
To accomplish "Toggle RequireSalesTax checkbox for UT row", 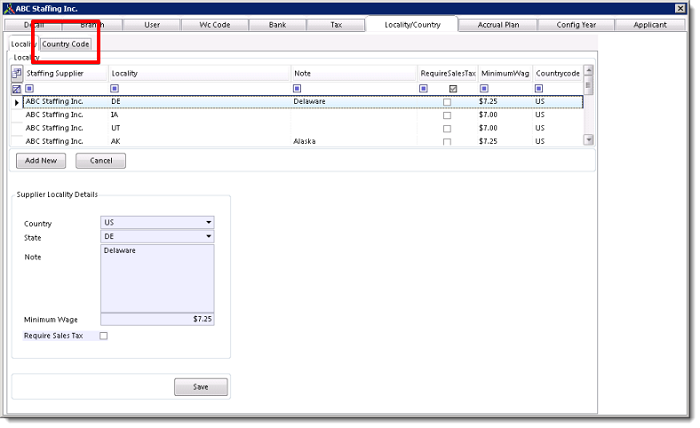I will click(x=447, y=129).
